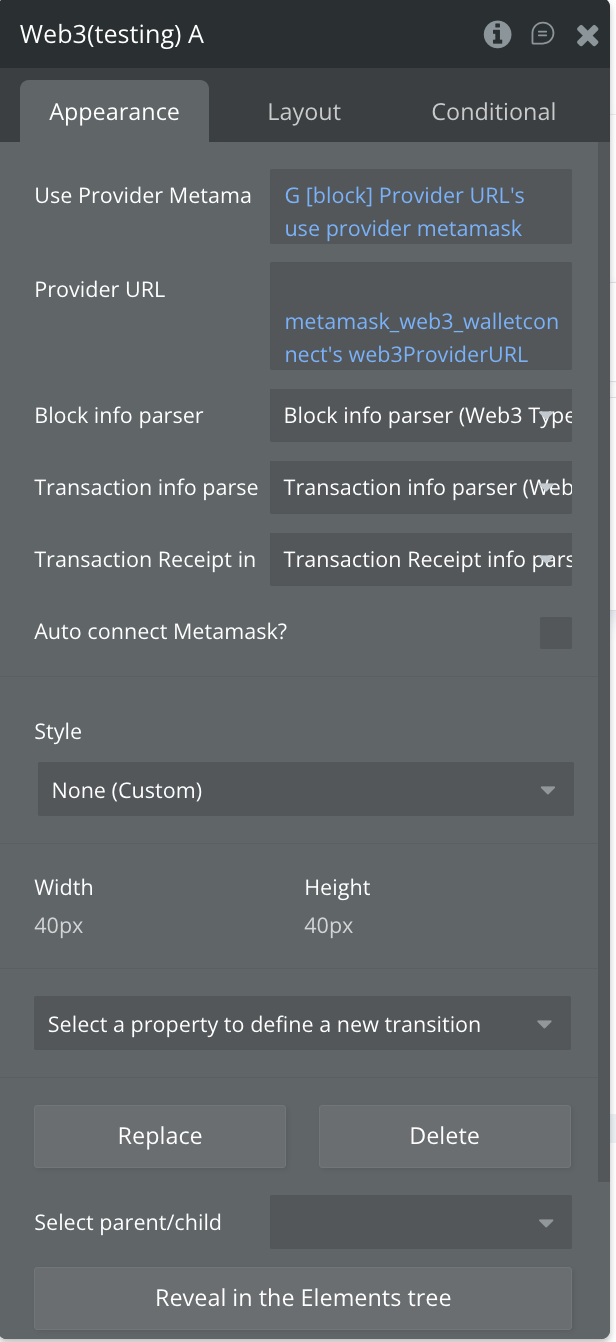This screenshot has height=1342, width=616.
Task: Switch to the Conditional tab
Action: 493,112
